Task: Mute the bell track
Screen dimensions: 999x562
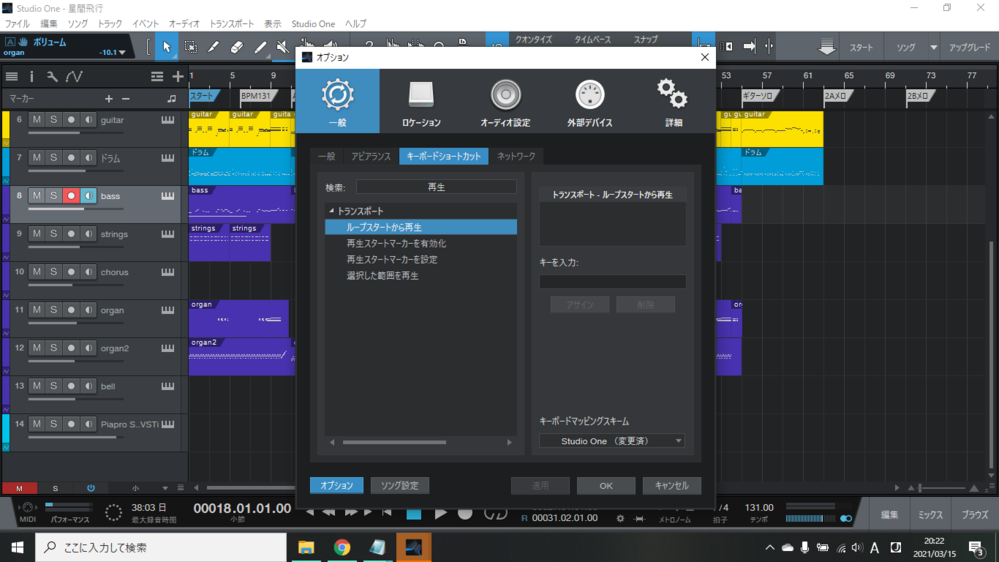Action: pos(36,385)
